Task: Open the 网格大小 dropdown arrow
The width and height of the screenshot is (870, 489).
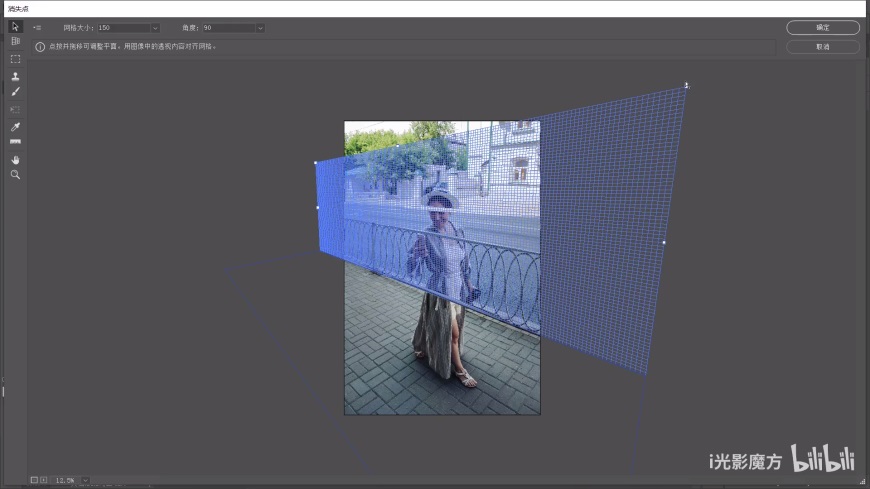Action: [155, 28]
